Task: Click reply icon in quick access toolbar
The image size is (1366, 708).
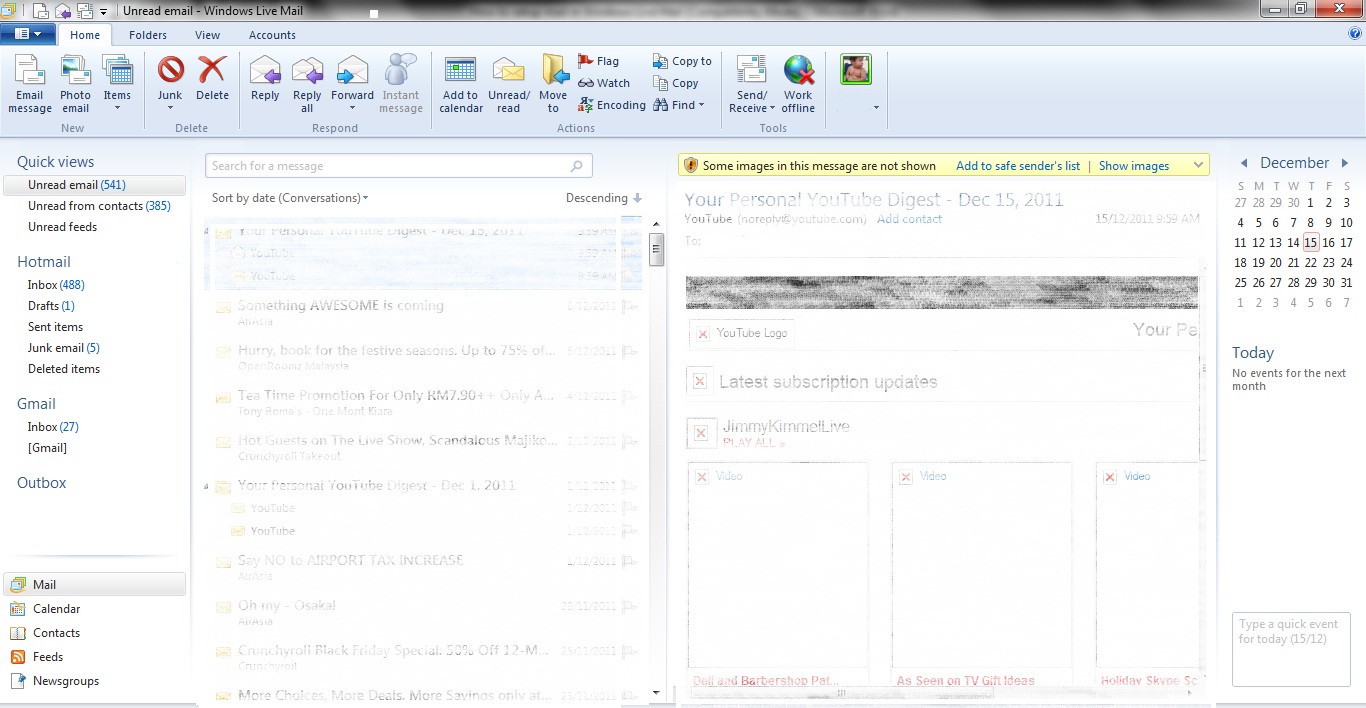Action: coord(63,11)
